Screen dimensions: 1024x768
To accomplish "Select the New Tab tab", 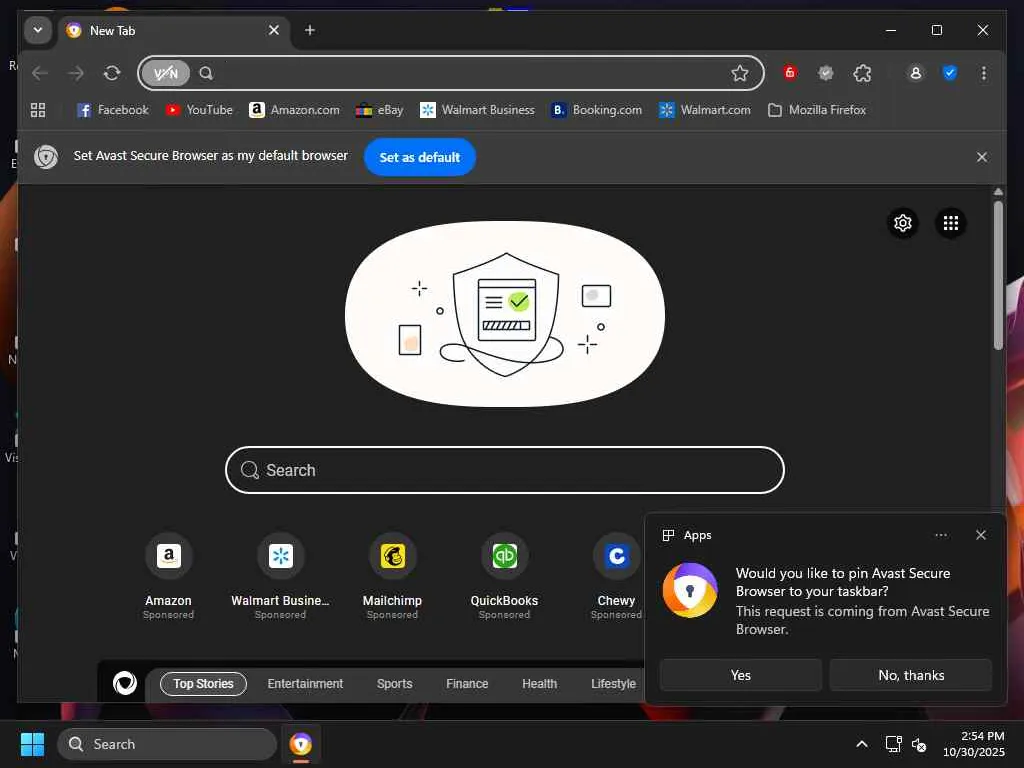I will click(174, 31).
